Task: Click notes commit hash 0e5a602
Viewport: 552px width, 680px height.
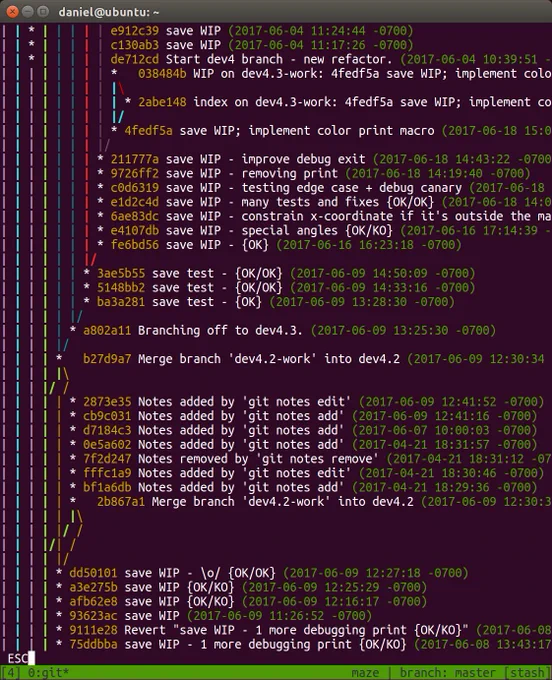Action: coord(107,445)
